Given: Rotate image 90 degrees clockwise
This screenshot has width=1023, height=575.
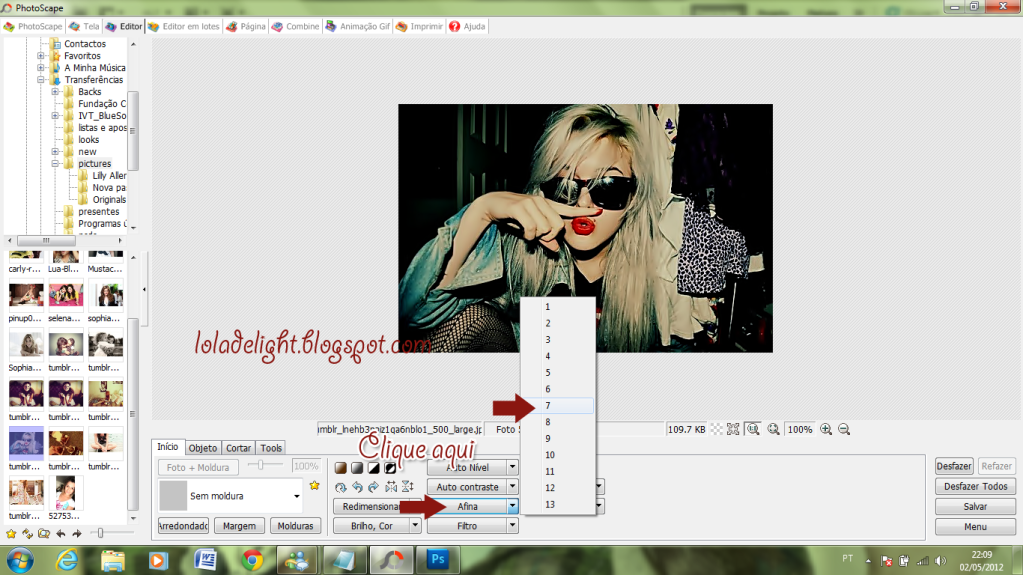Looking at the screenshot, I should point(373,487).
